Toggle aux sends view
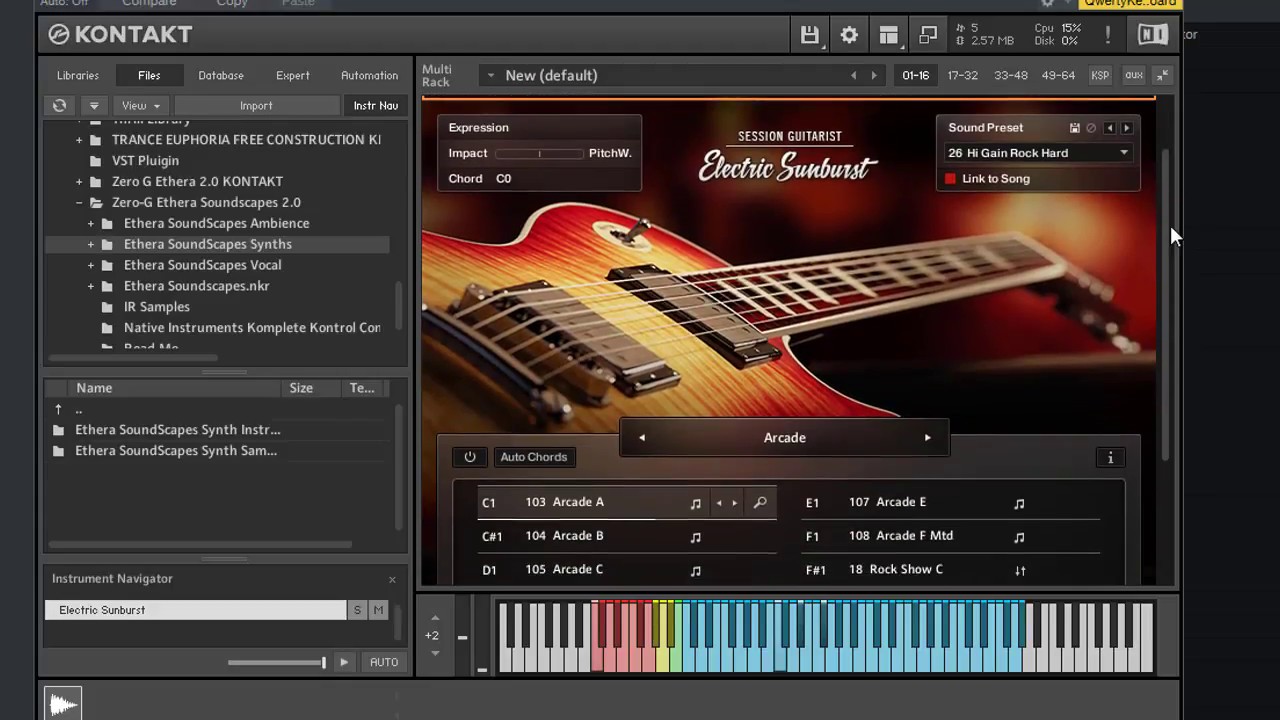 1133,75
